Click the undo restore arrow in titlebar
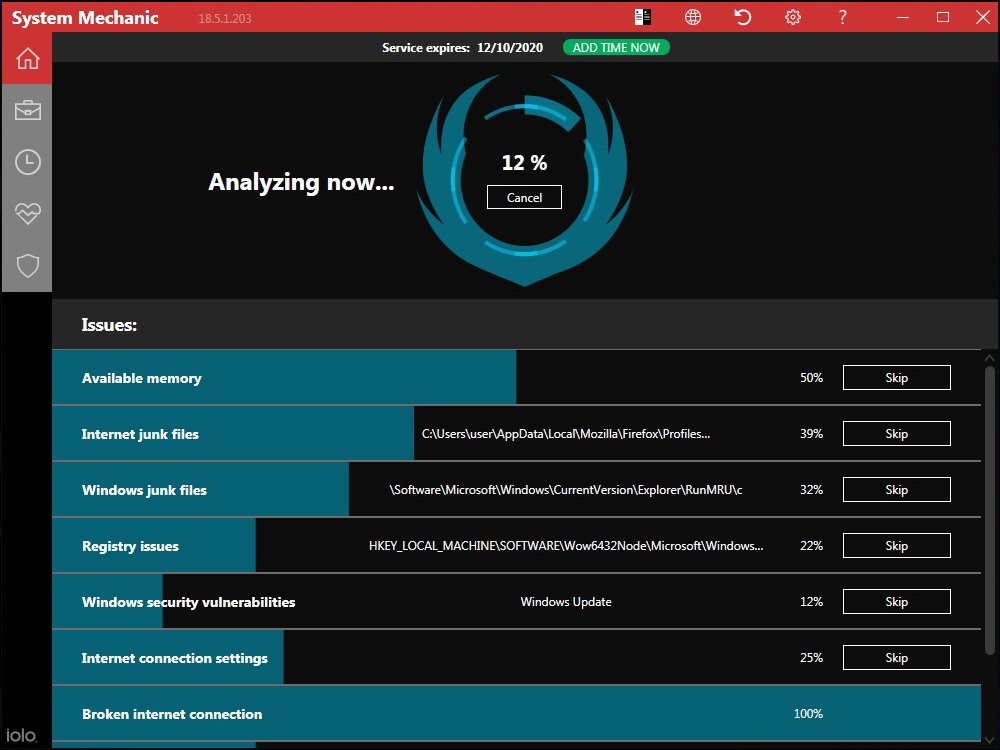Image resolution: width=1000 pixels, height=750 pixels. (742, 17)
